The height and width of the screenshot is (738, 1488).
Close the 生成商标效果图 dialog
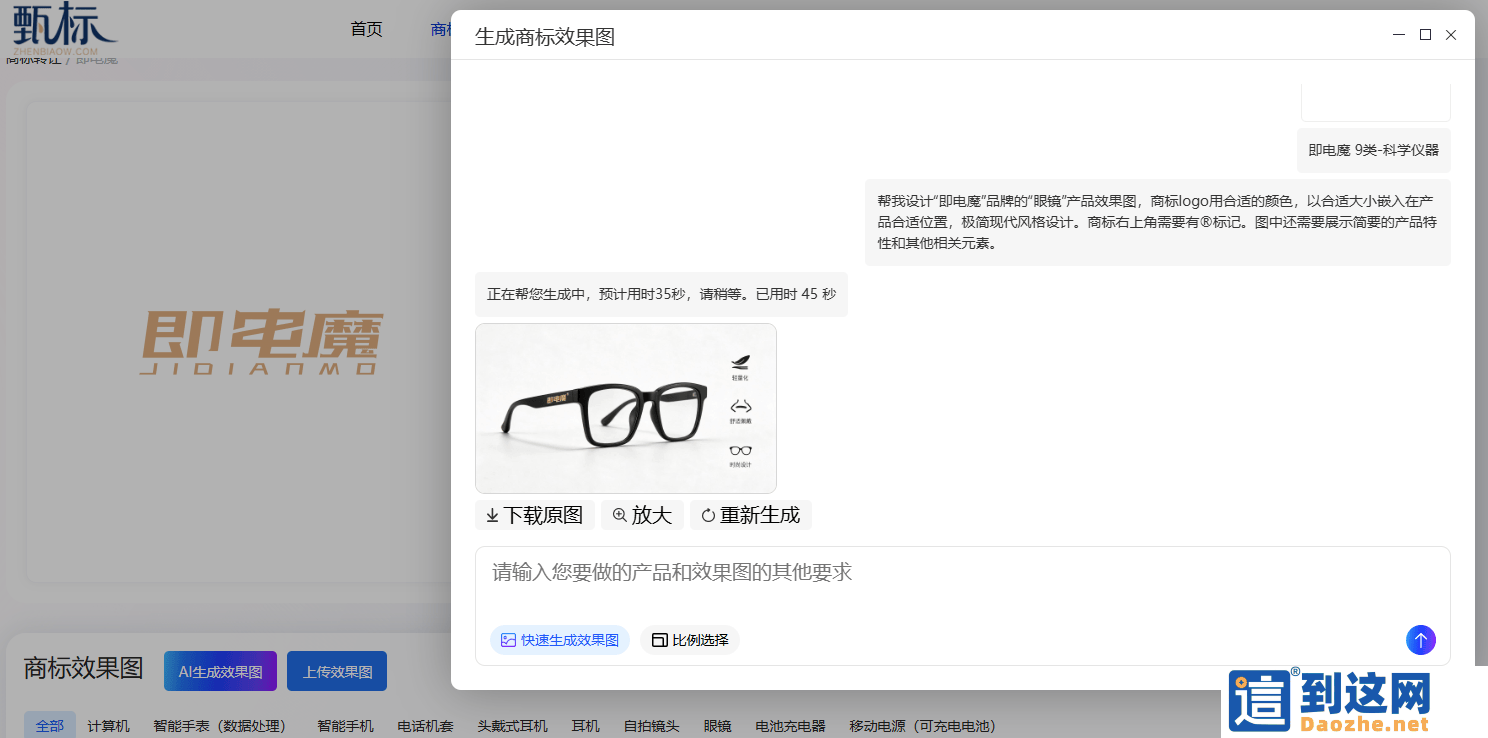click(x=1451, y=35)
